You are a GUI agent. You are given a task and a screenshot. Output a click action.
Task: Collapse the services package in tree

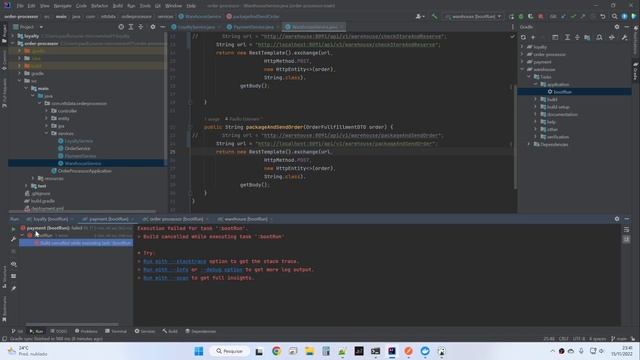coord(47,133)
